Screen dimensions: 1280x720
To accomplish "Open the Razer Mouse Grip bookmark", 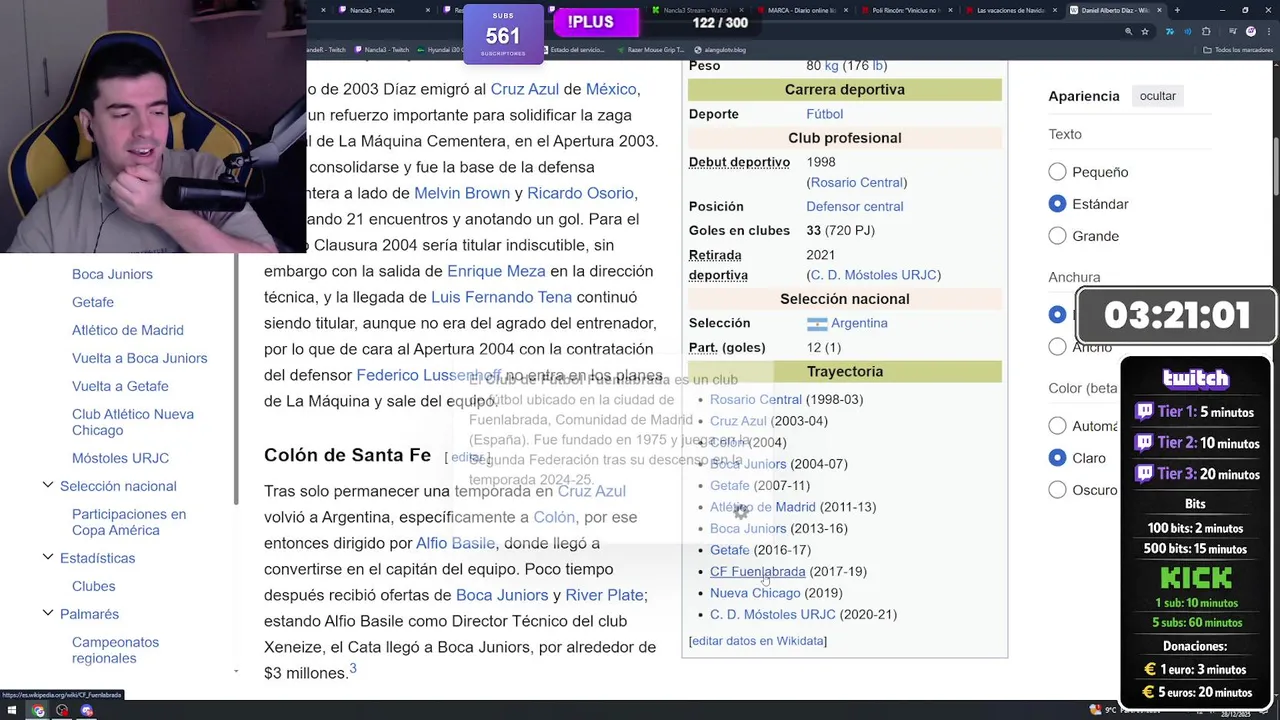I will [x=652, y=50].
